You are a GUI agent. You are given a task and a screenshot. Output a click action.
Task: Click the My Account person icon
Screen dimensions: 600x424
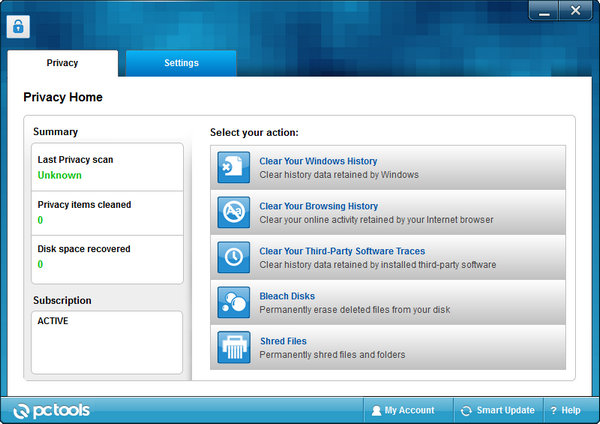click(376, 410)
